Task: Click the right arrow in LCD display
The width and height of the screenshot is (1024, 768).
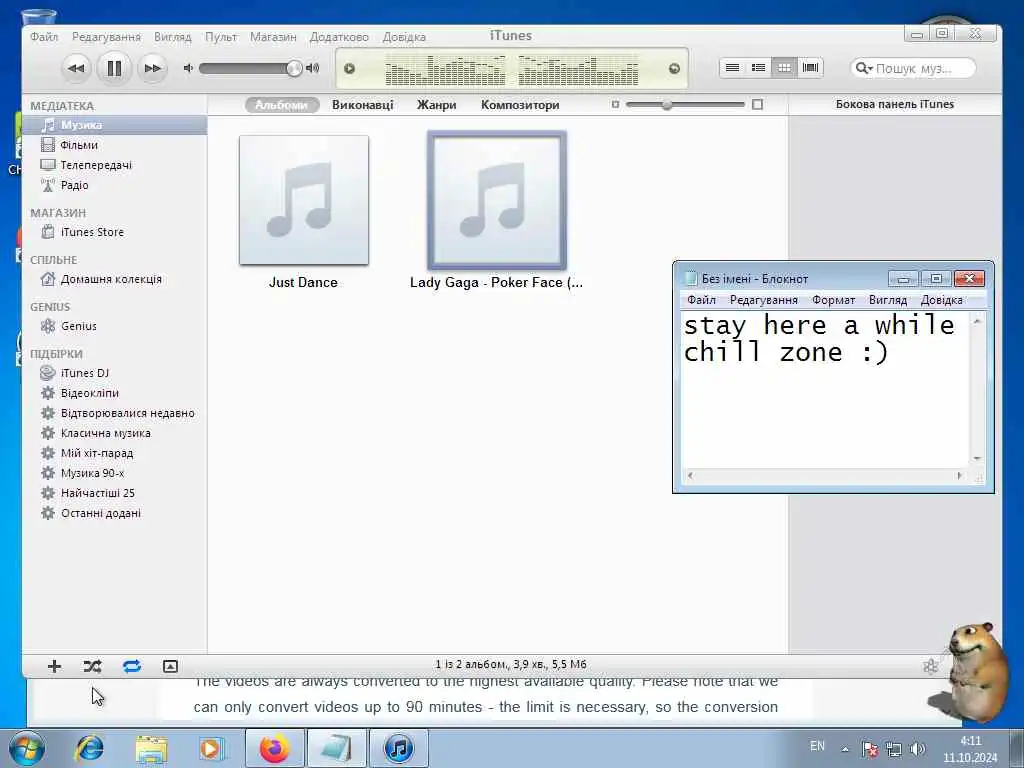Action: [x=675, y=69]
